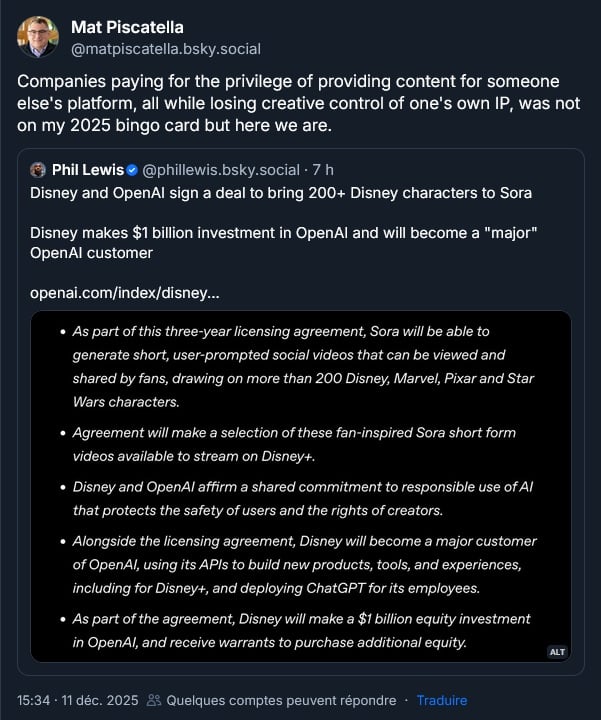This screenshot has width=601, height=720.
Task: Click the image bullet about streaming on Disney+
Action: coord(294,444)
